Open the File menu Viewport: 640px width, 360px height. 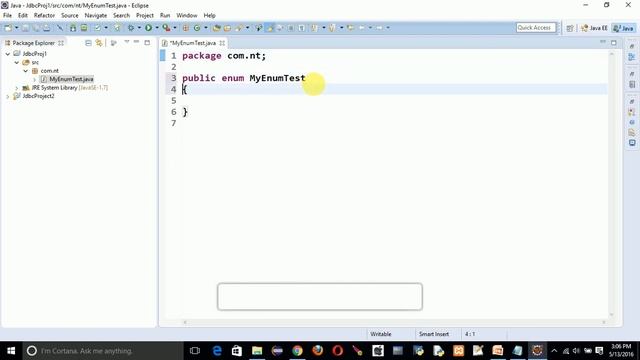(7, 16)
